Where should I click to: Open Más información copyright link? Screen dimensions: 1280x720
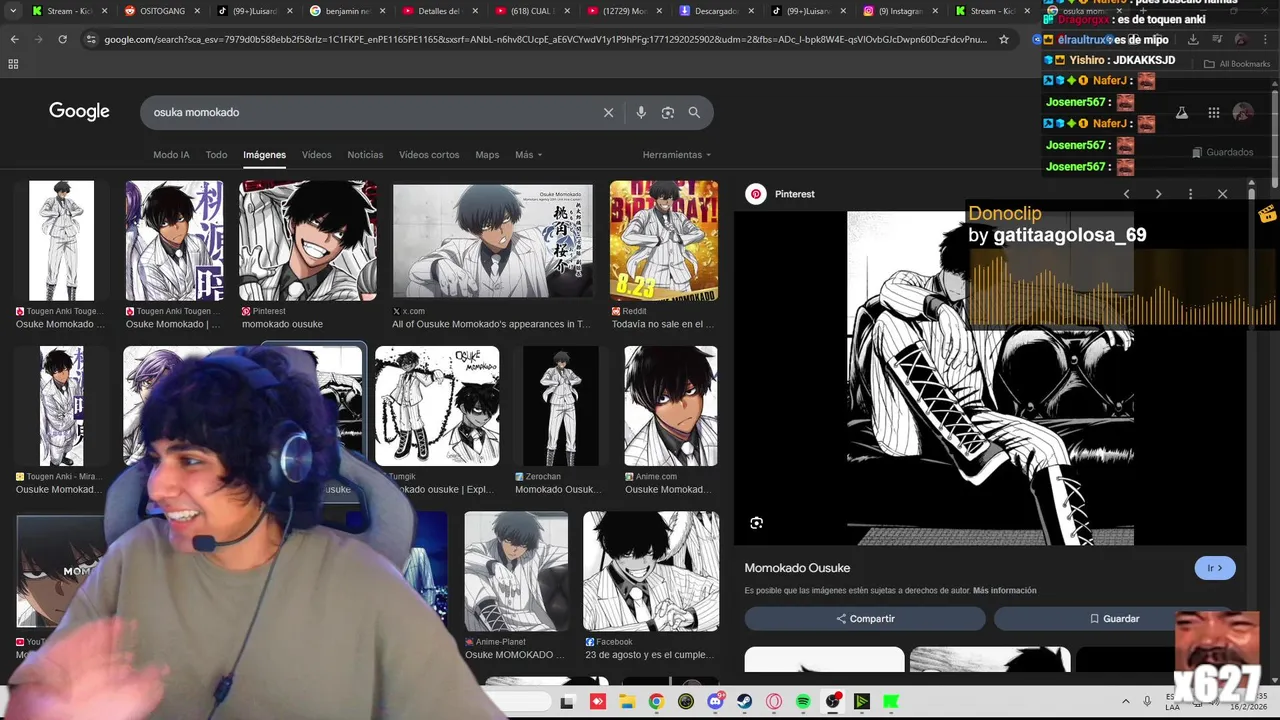1004,591
